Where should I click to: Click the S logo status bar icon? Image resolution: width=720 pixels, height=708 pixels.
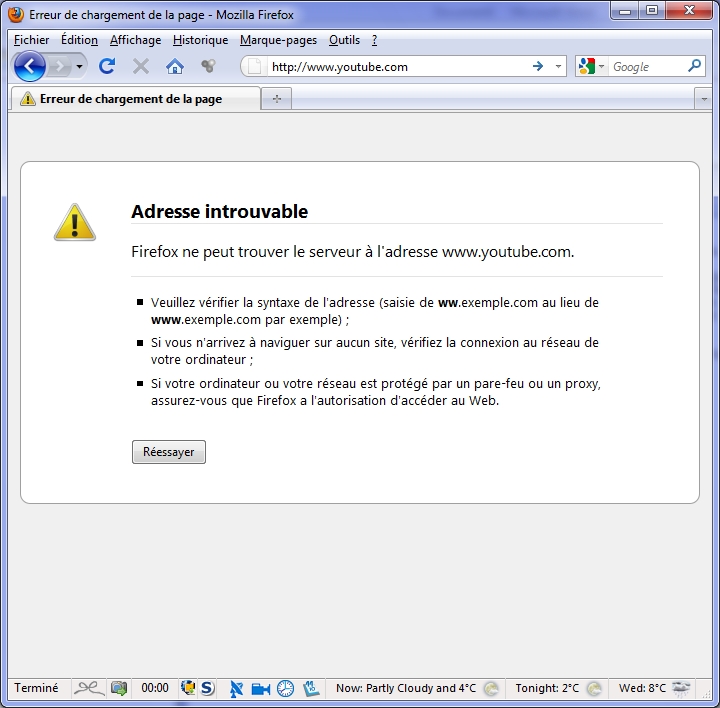click(208, 688)
